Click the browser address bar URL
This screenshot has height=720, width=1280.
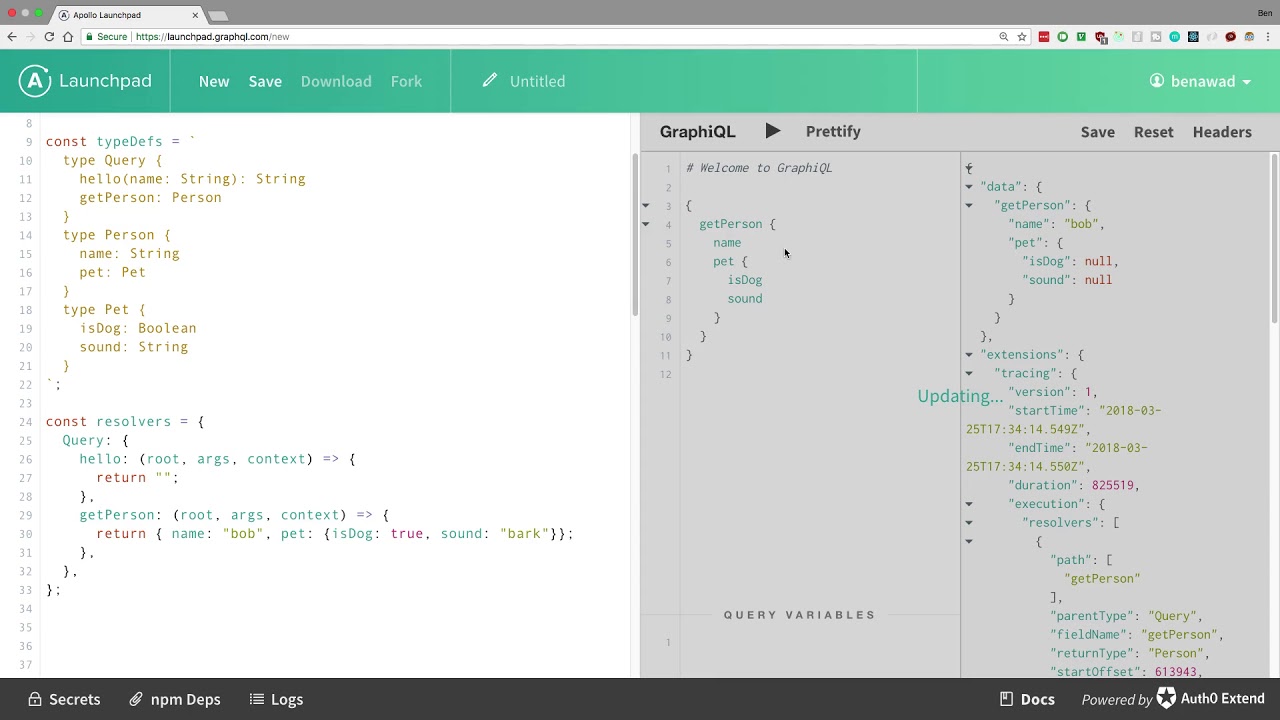point(212,37)
